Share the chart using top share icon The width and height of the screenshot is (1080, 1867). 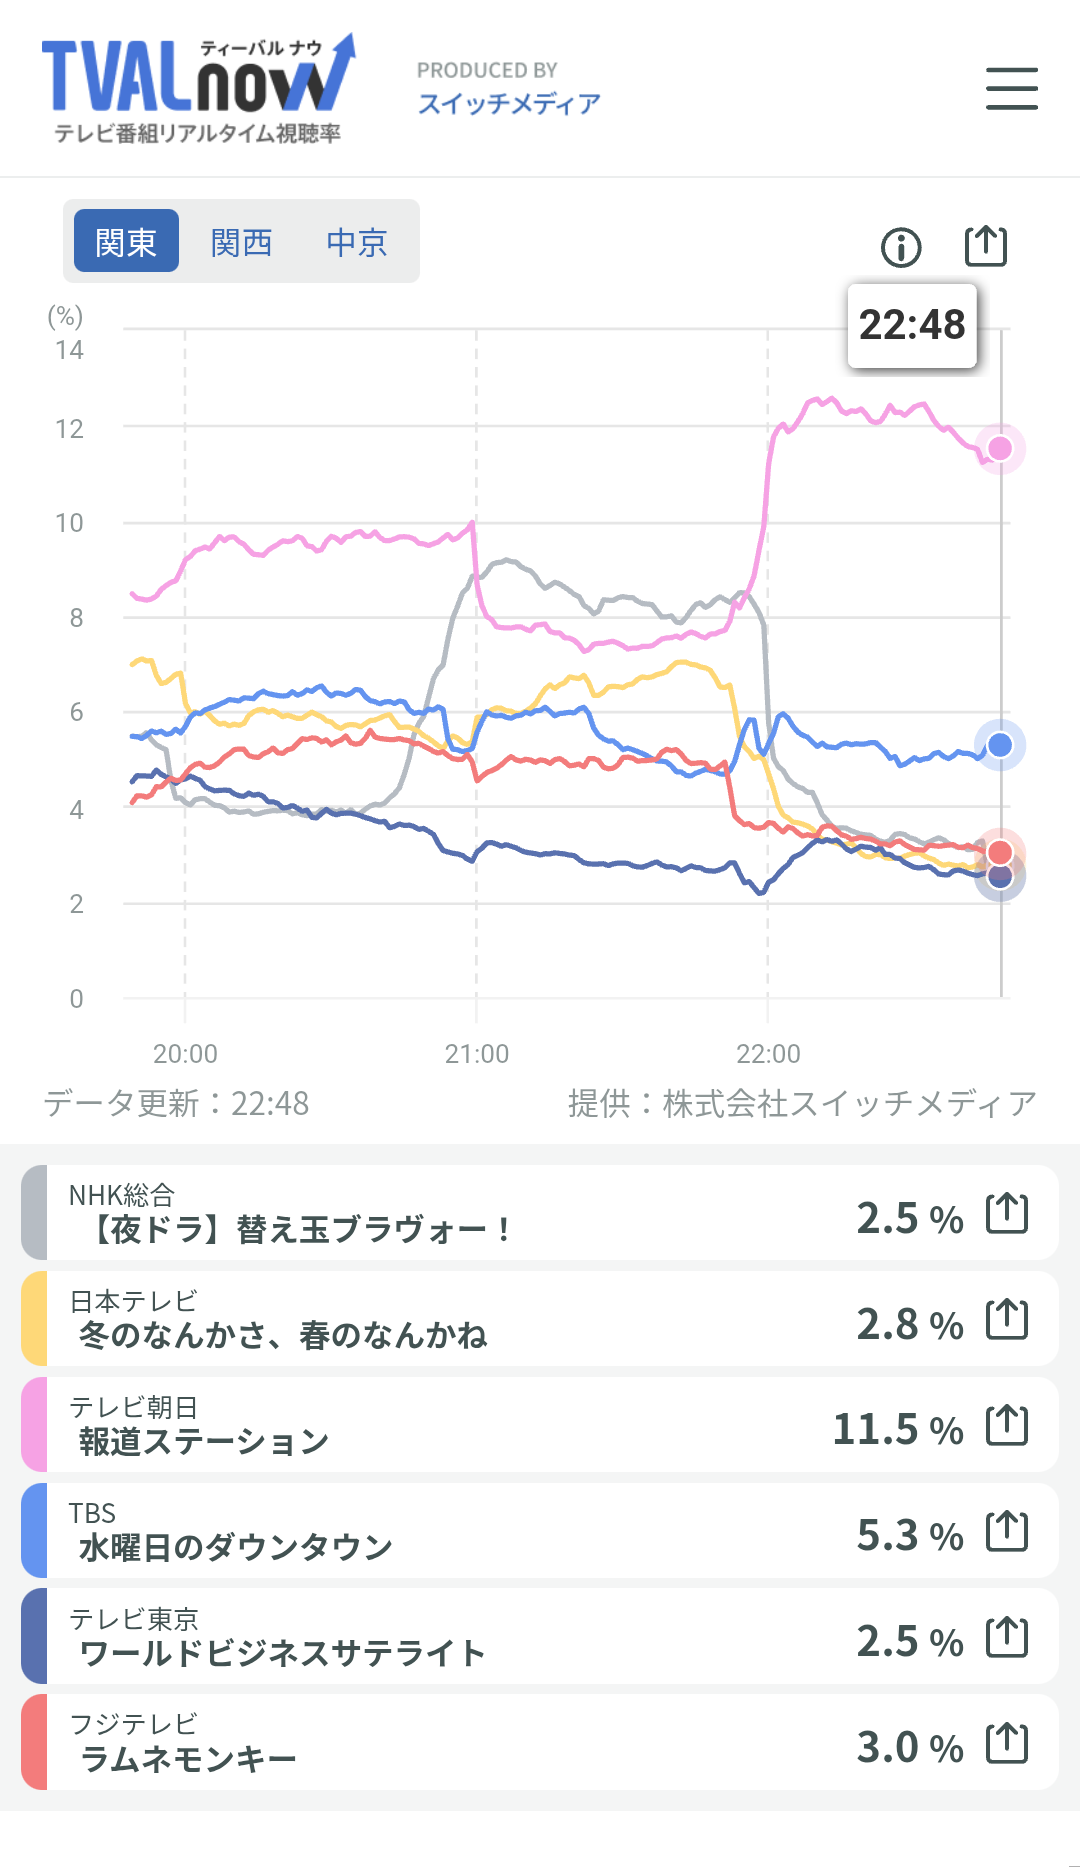(985, 246)
